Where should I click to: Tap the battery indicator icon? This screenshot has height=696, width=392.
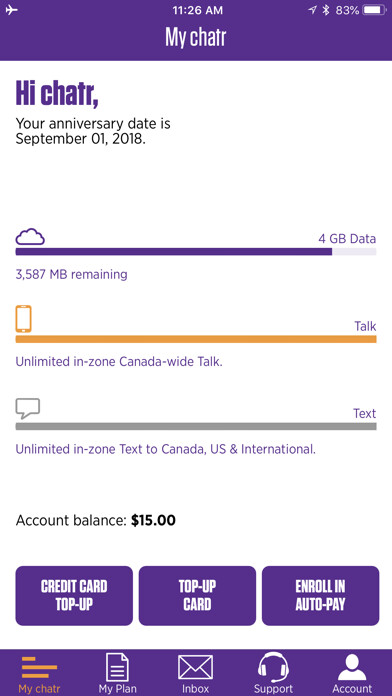pos(374,10)
